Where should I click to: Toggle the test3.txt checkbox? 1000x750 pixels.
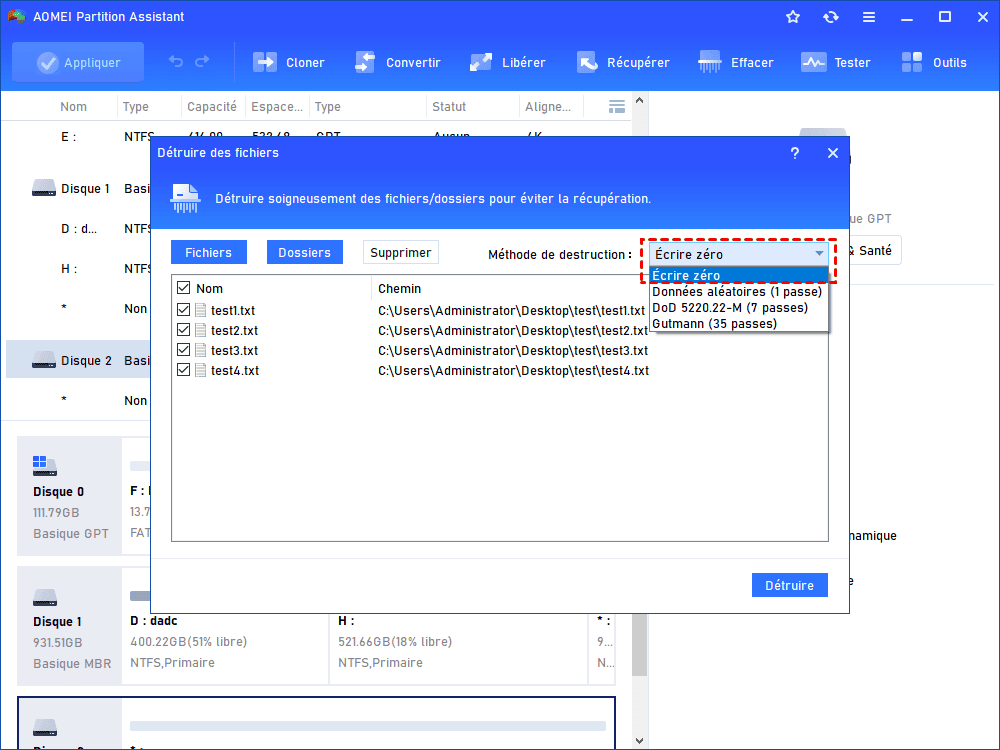click(x=183, y=350)
